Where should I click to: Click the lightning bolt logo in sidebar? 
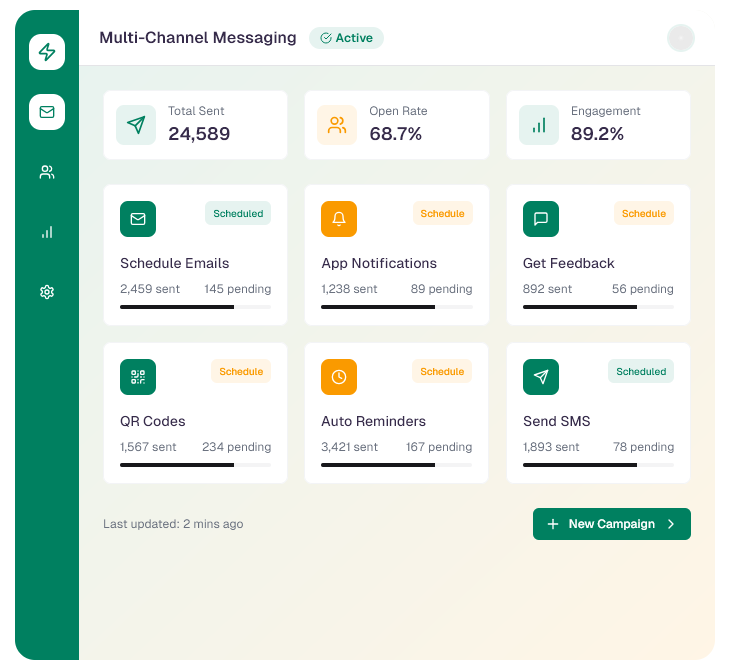[x=47, y=52]
